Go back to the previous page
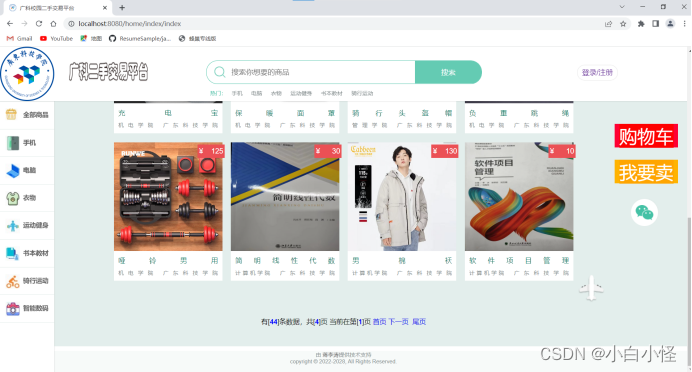692x372 pixels. click(10, 24)
